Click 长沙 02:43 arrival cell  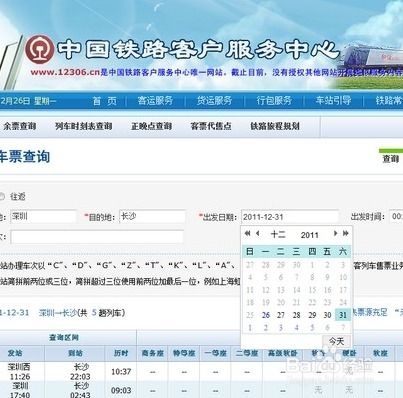click(x=80, y=390)
